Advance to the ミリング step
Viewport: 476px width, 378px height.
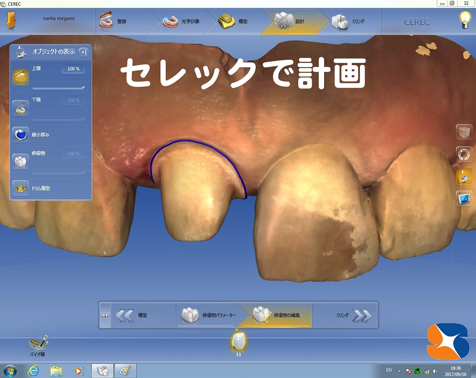point(345,315)
